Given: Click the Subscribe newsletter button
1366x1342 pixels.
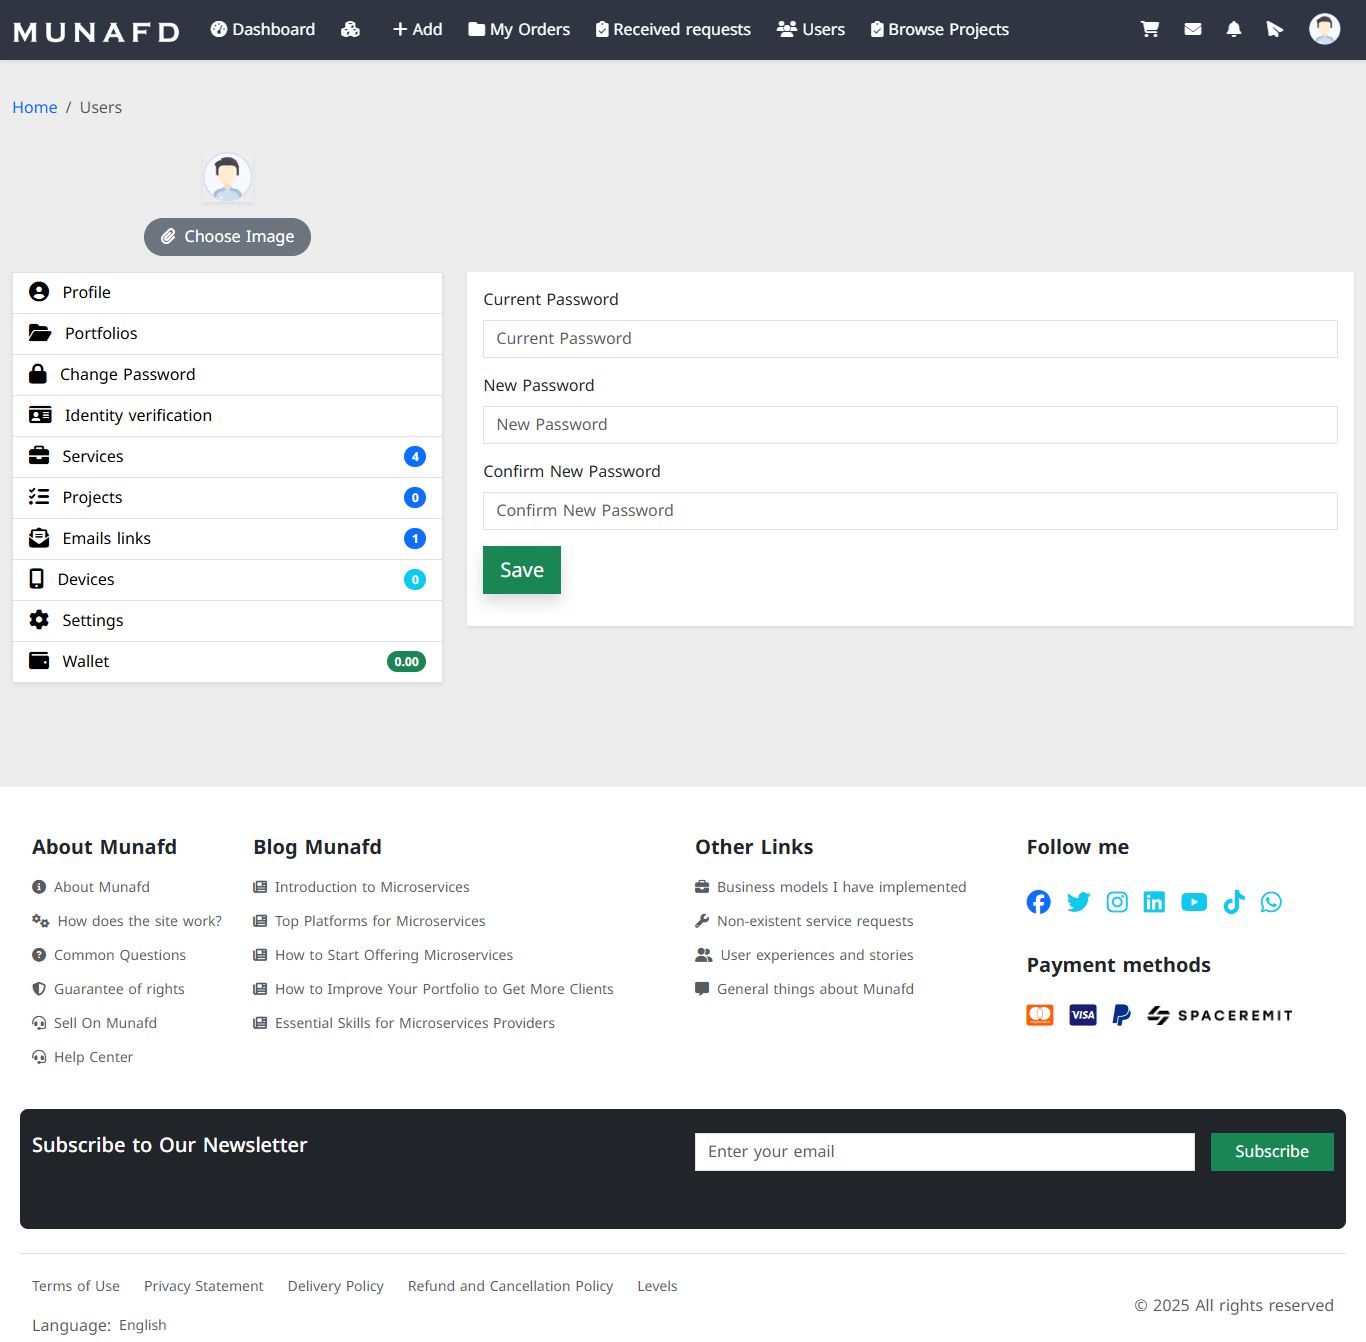Looking at the screenshot, I should (1272, 1152).
